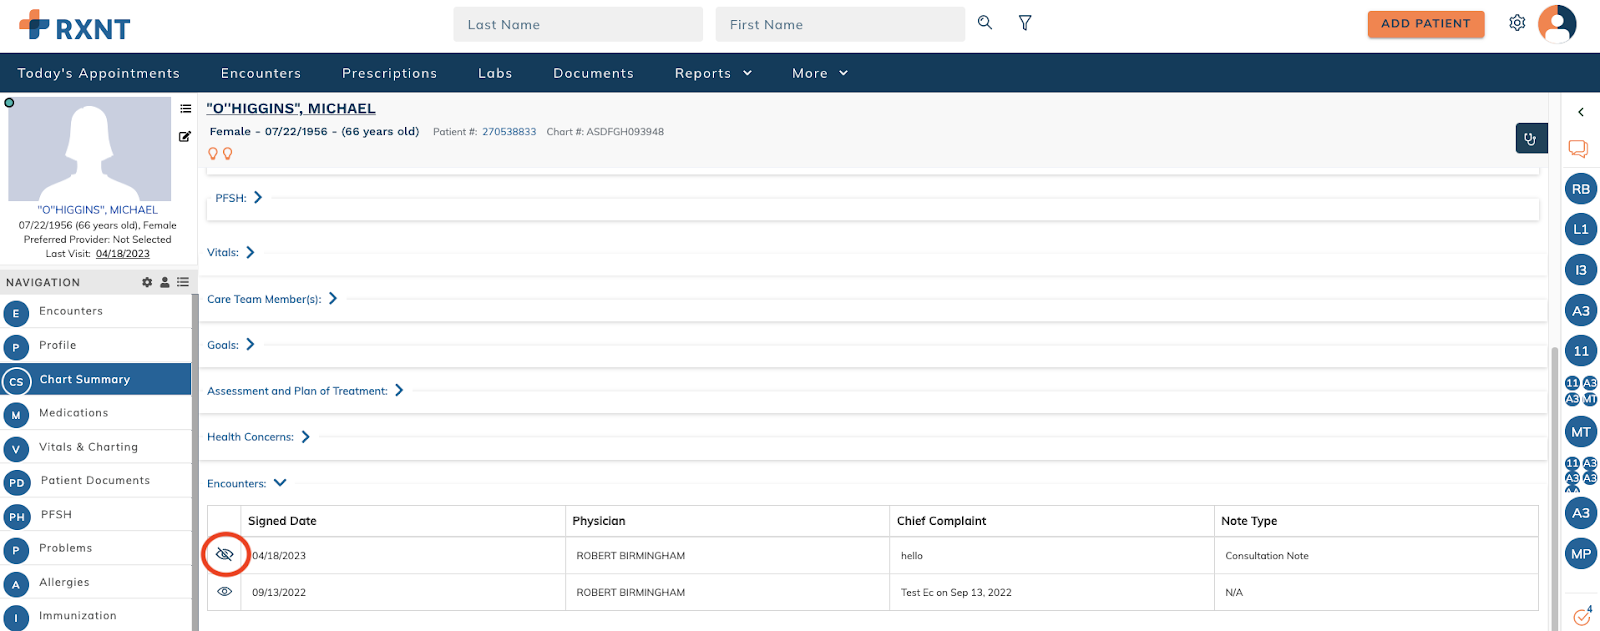Select Medications in navigation

[74, 413]
